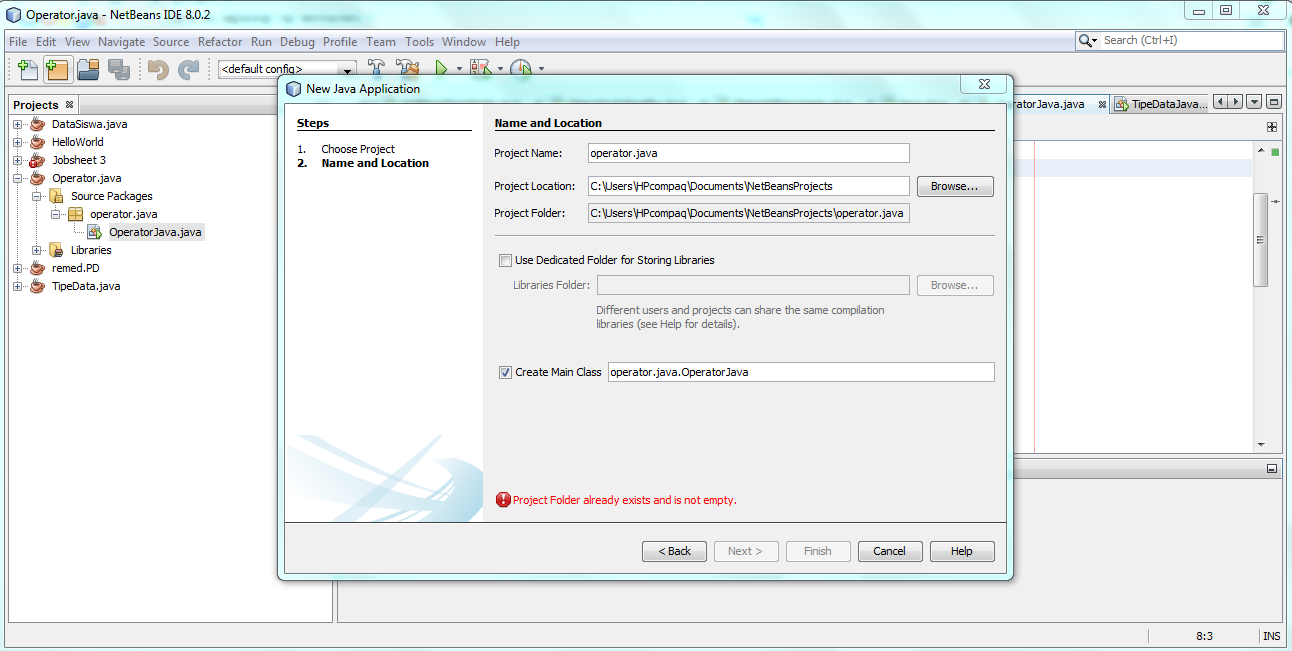The height and width of the screenshot is (651, 1292).
Task: Open the Run Project dropdown arrow
Action: coord(459,69)
